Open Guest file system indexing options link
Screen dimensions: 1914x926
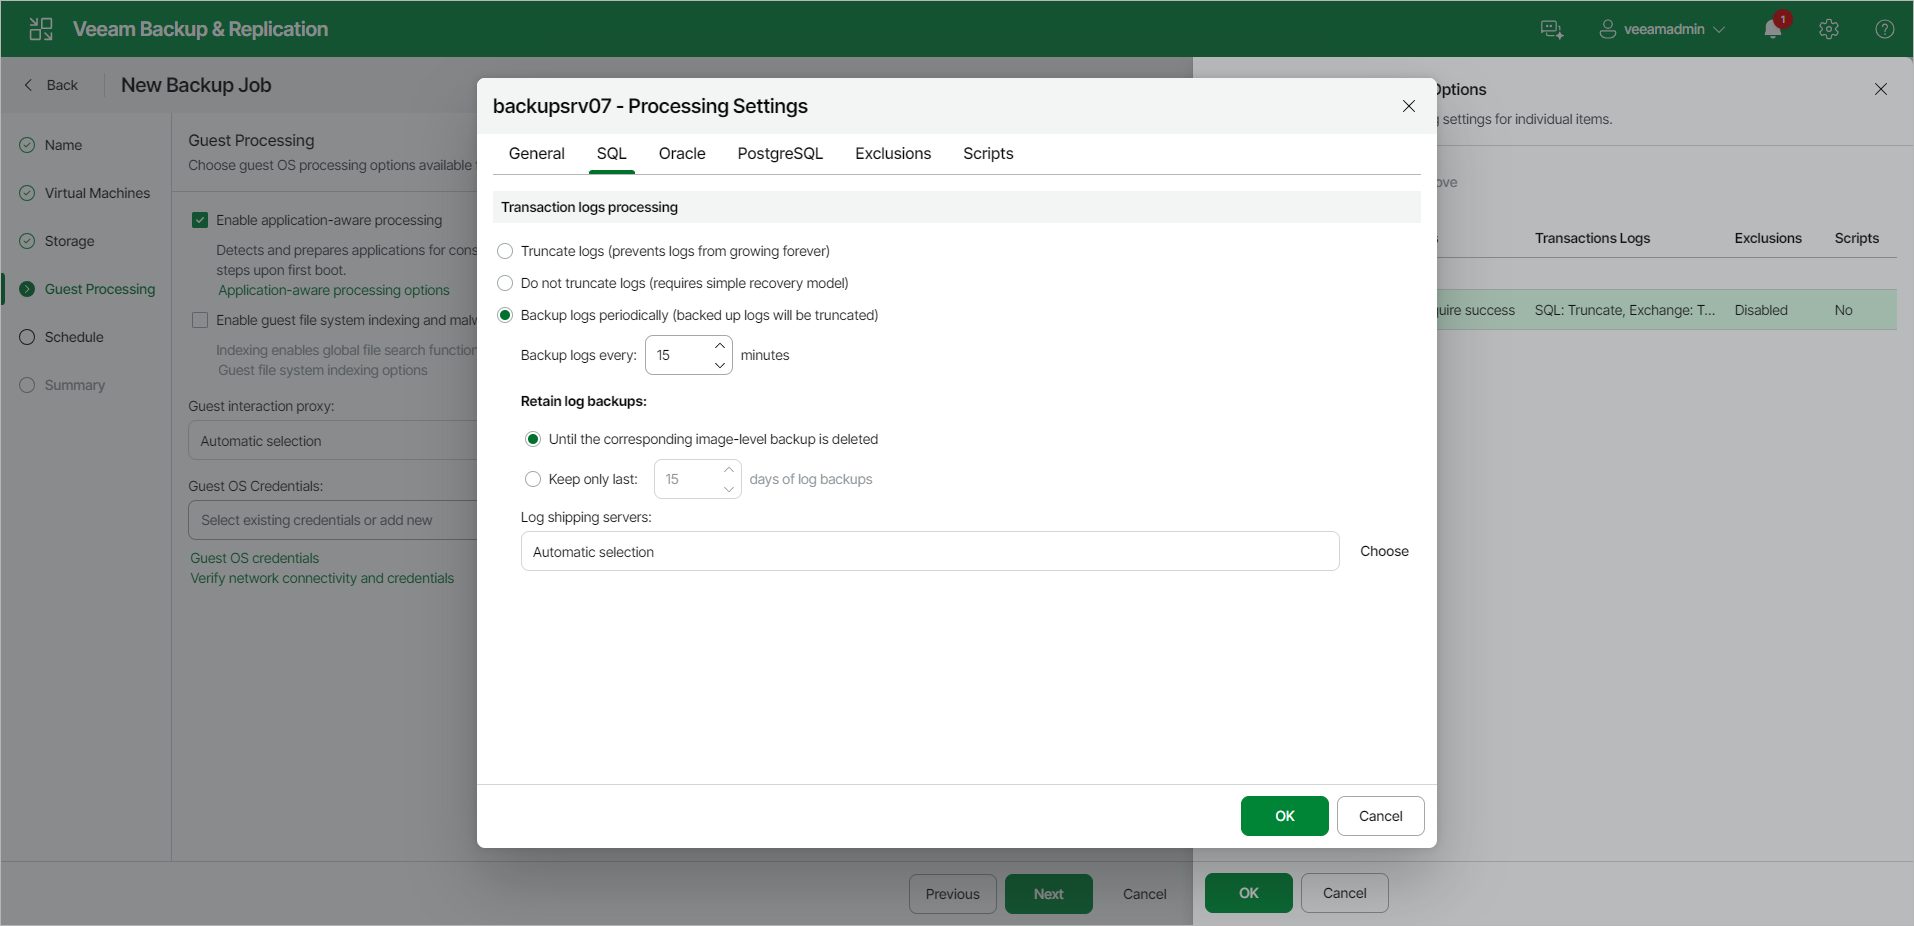click(323, 370)
